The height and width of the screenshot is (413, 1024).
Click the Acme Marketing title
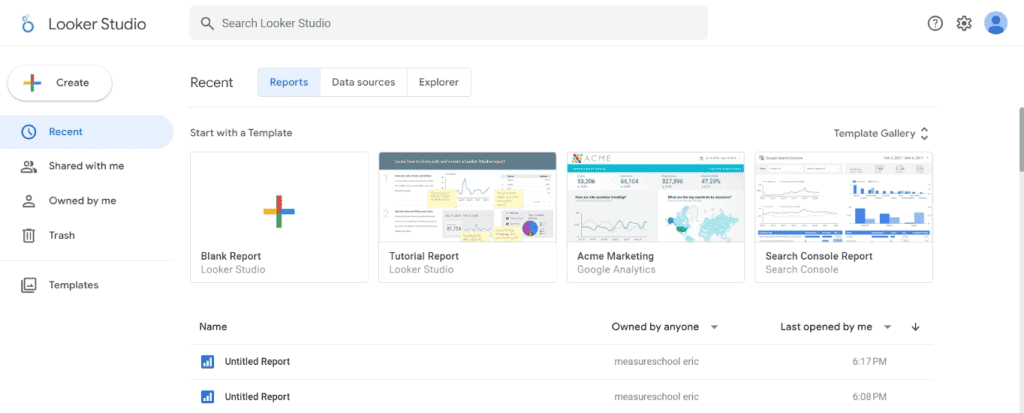(615, 256)
